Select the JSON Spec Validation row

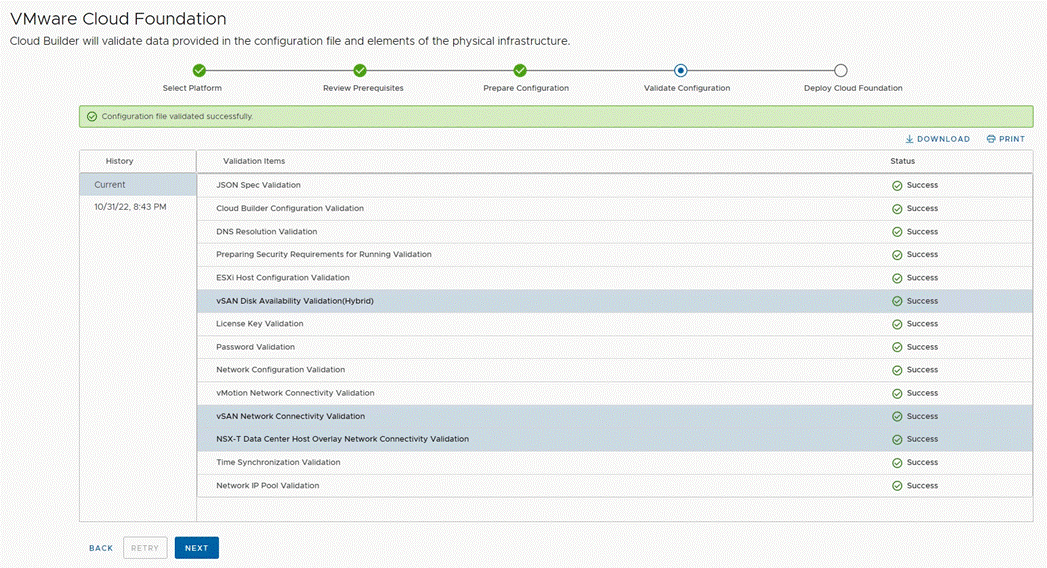click(615, 186)
